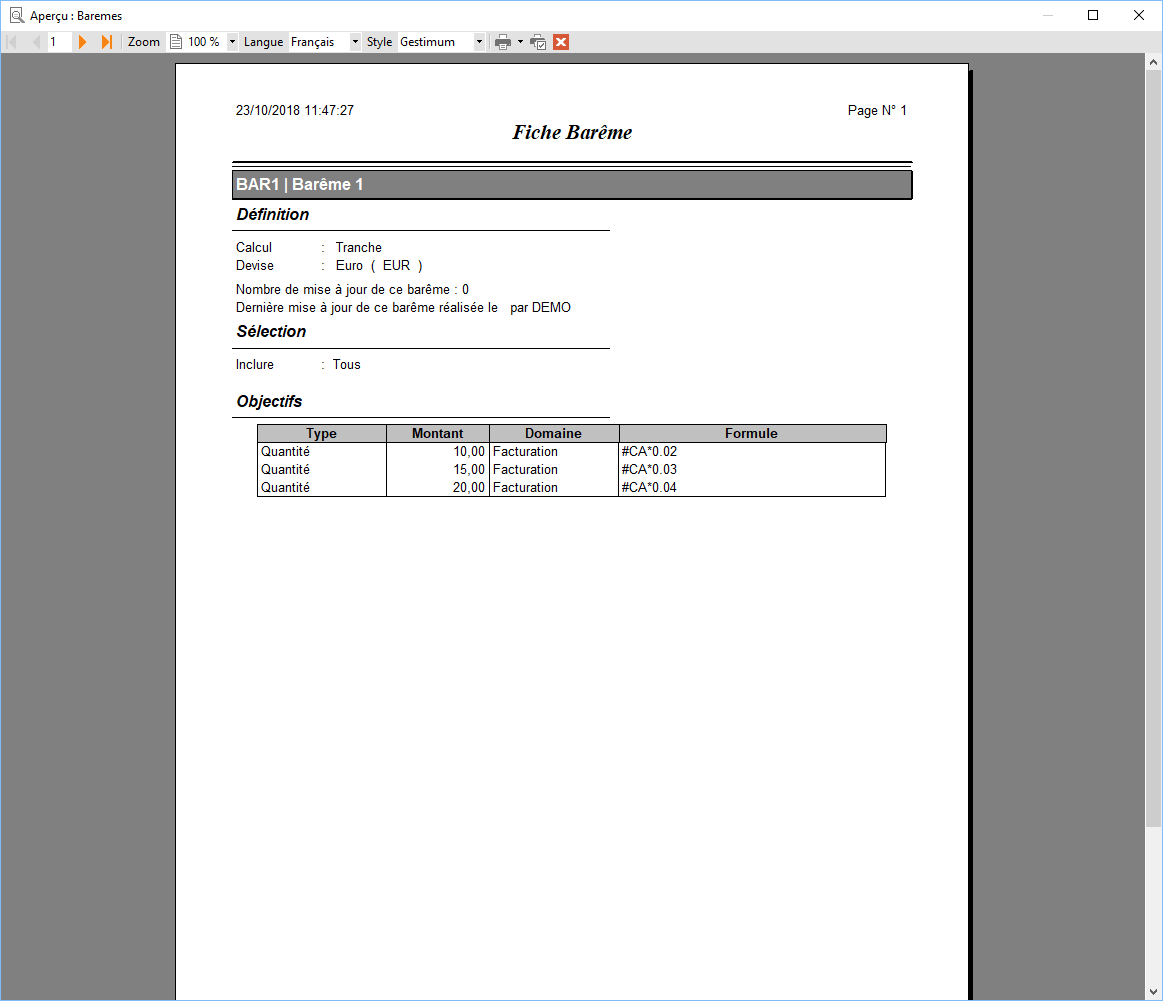This screenshot has height=1001, width=1163.
Task: Go to the first page
Action: (x=12, y=42)
